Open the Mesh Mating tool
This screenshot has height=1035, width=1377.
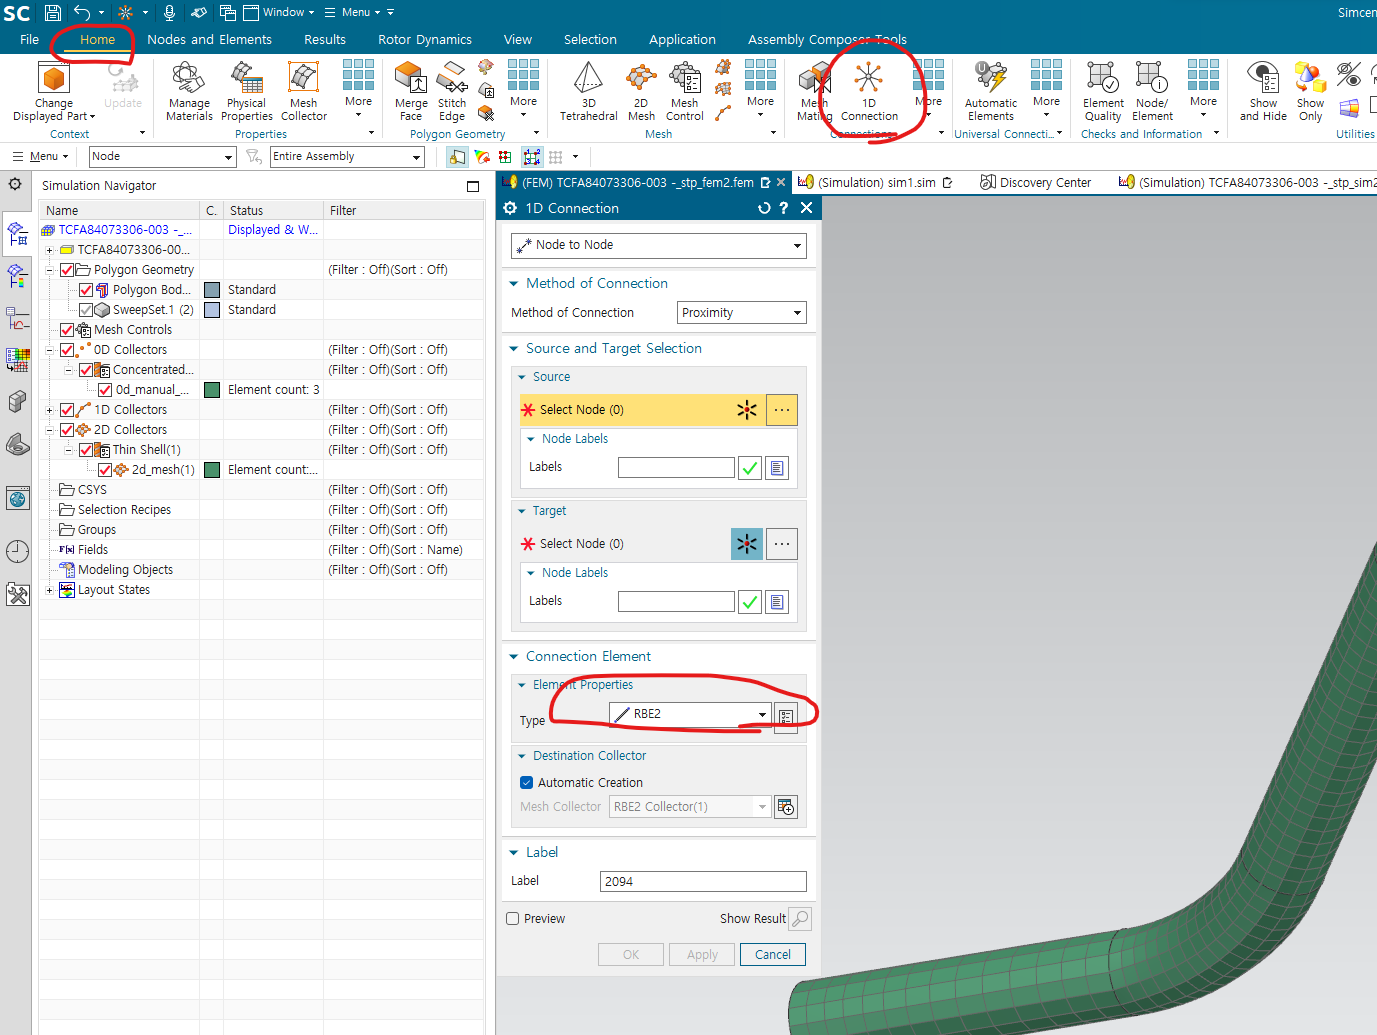[814, 91]
